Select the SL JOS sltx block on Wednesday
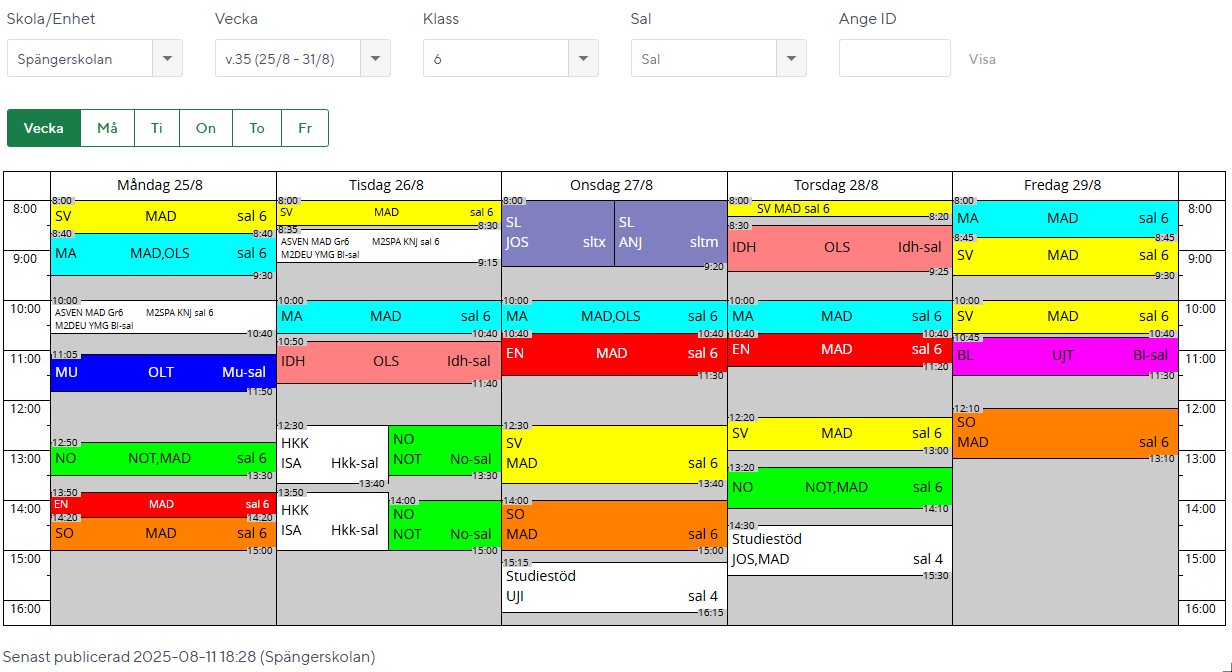 pos(557,233)
